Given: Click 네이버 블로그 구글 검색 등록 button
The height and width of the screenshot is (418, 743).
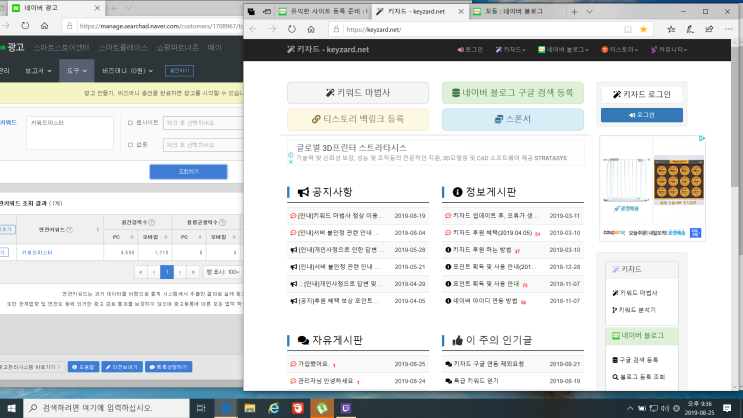Looking at the screenshot, I should coord(513,92).
